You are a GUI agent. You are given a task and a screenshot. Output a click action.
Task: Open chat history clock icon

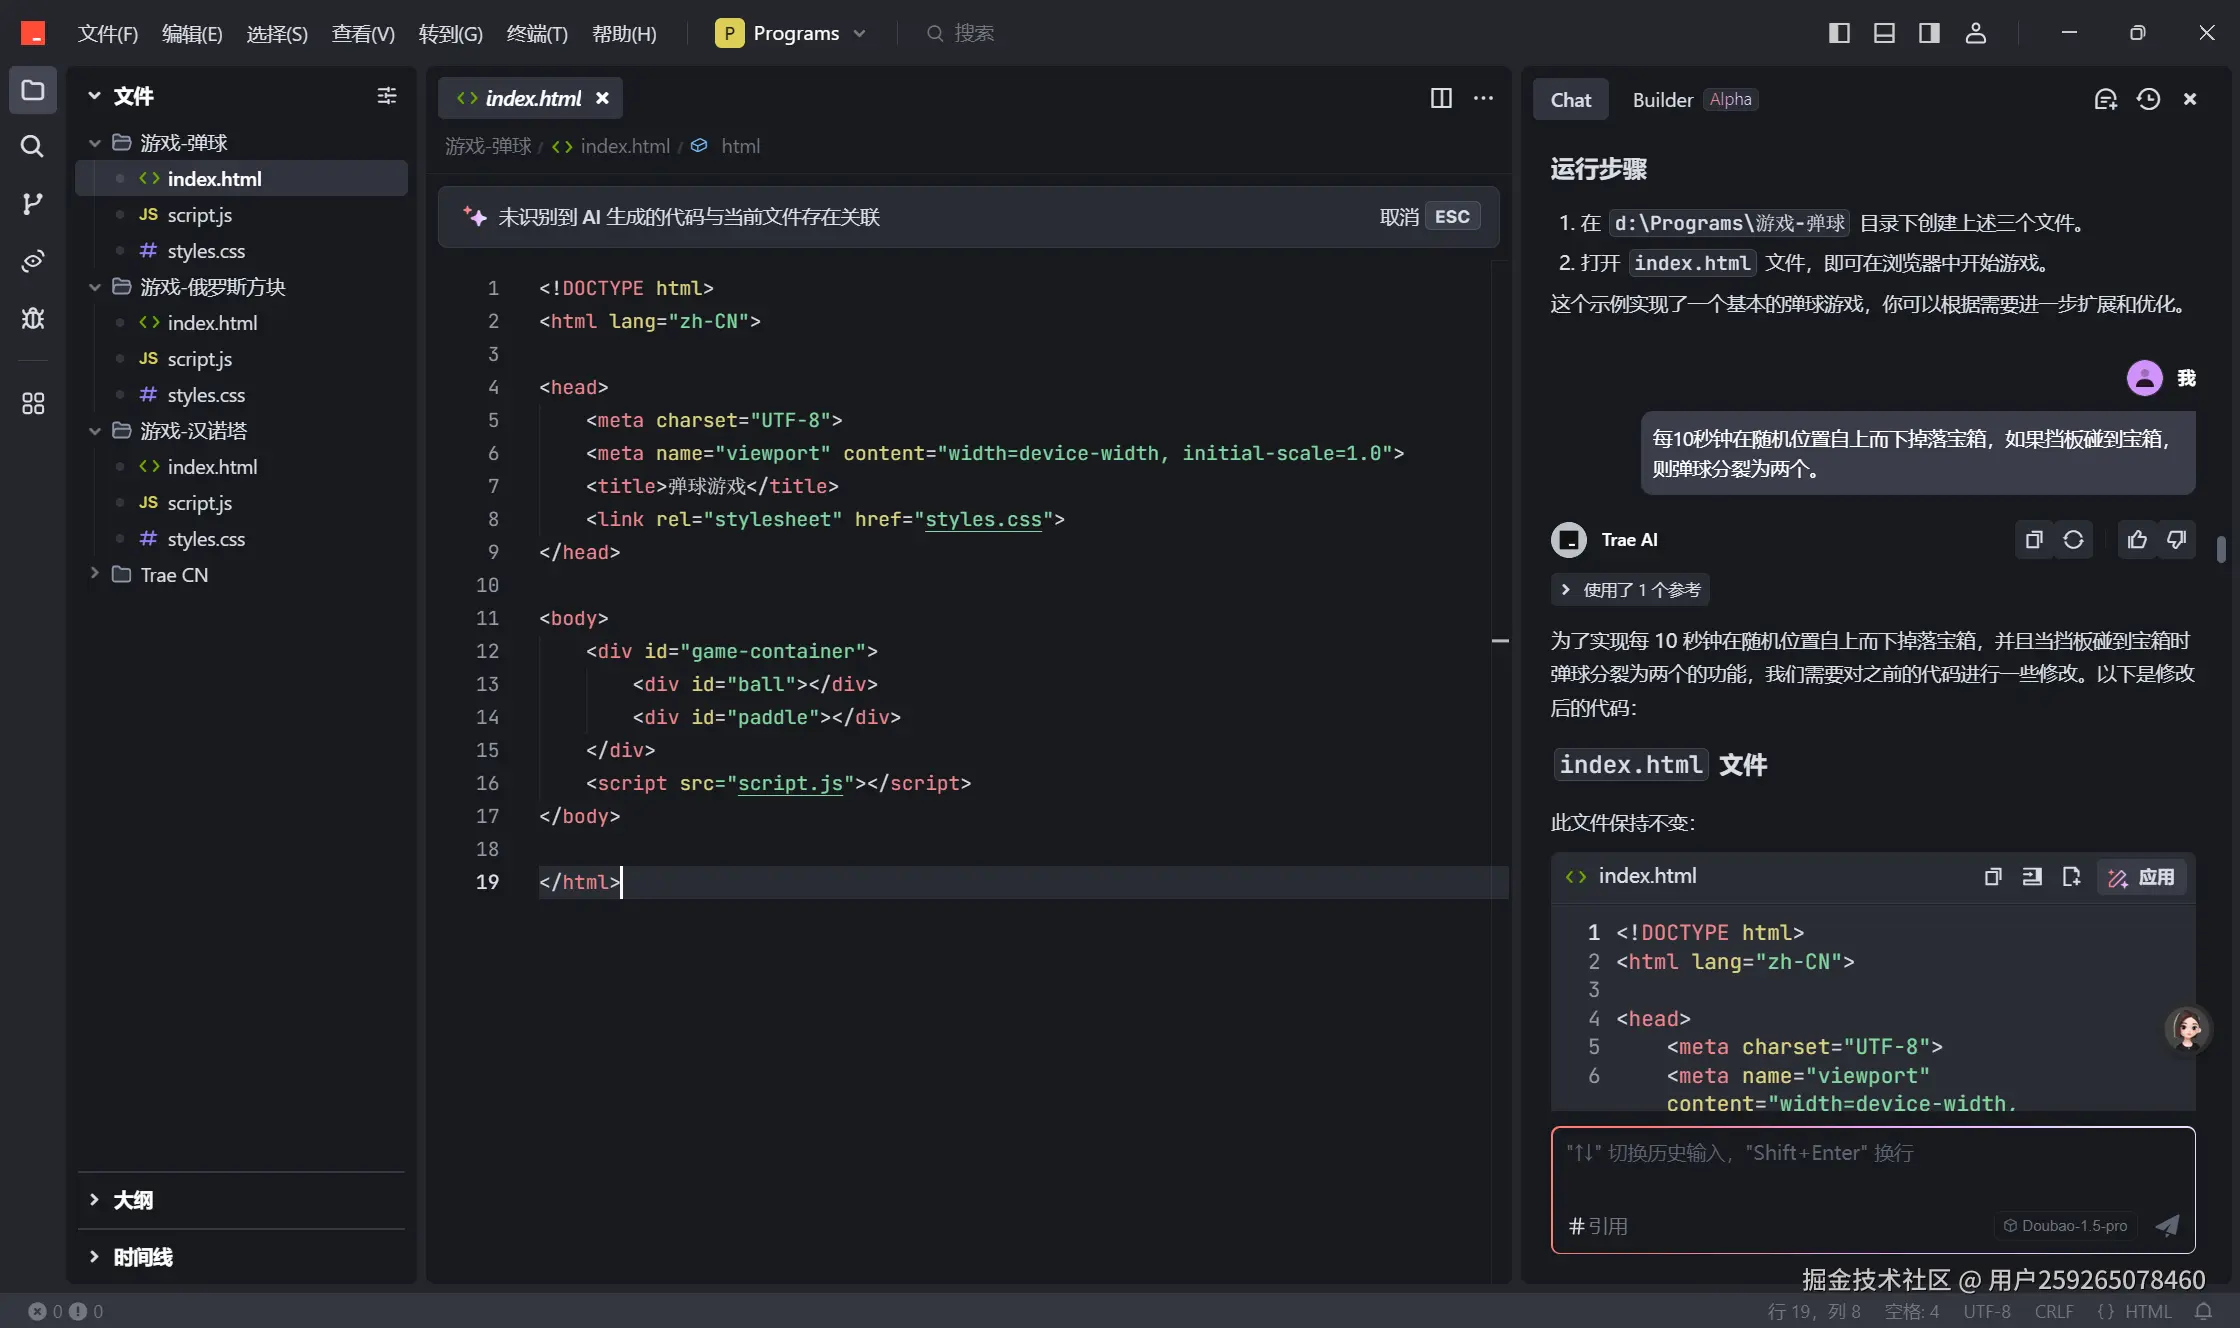[2148, 99]
